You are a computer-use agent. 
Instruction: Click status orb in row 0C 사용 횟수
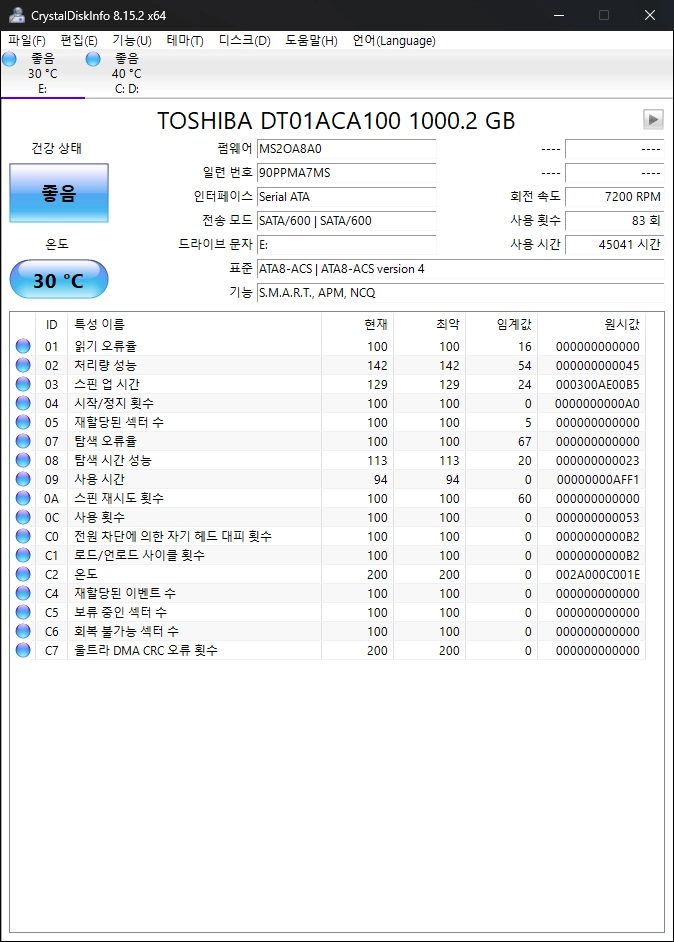[x=23, y=517]
